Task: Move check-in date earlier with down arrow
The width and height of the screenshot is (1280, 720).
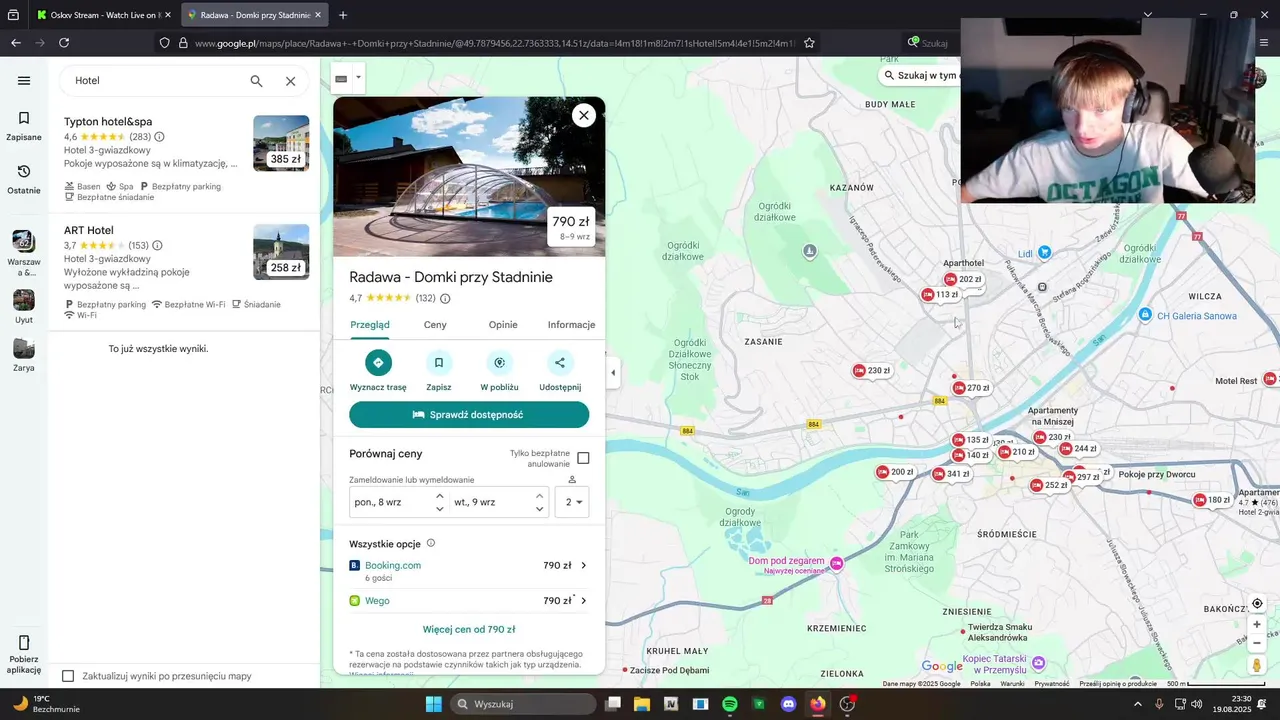Action: pos(439,509)
